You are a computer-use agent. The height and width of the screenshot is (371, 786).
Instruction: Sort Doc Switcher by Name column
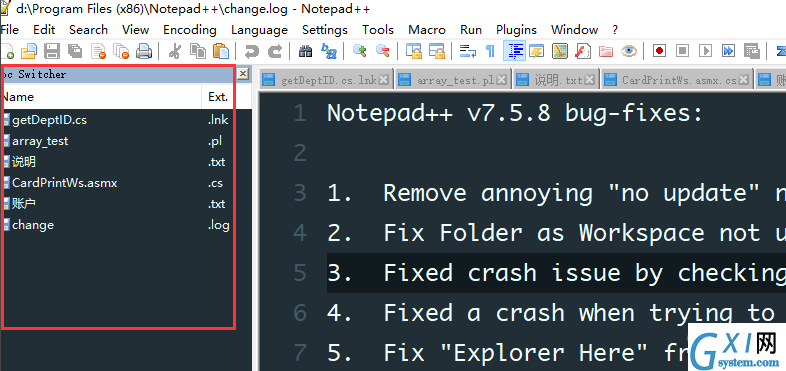point(101,97)
